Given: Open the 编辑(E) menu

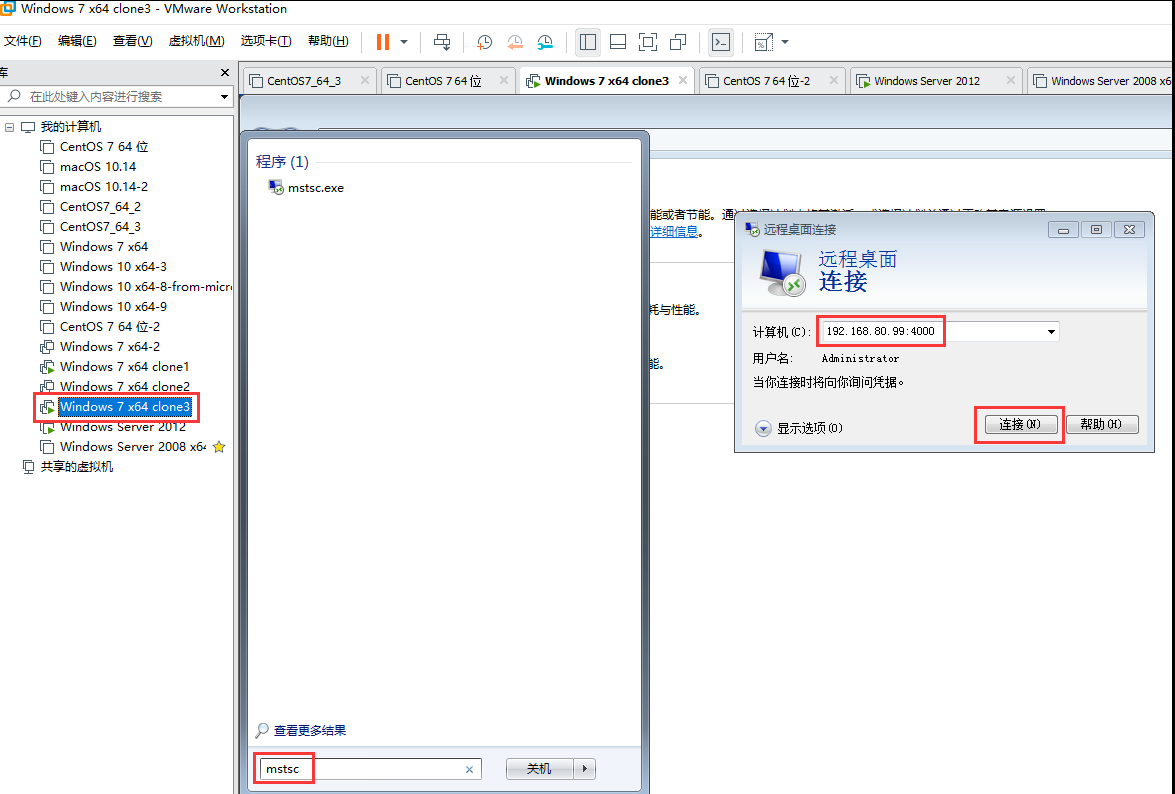Looking at the screenshot, I should (77, 41).
